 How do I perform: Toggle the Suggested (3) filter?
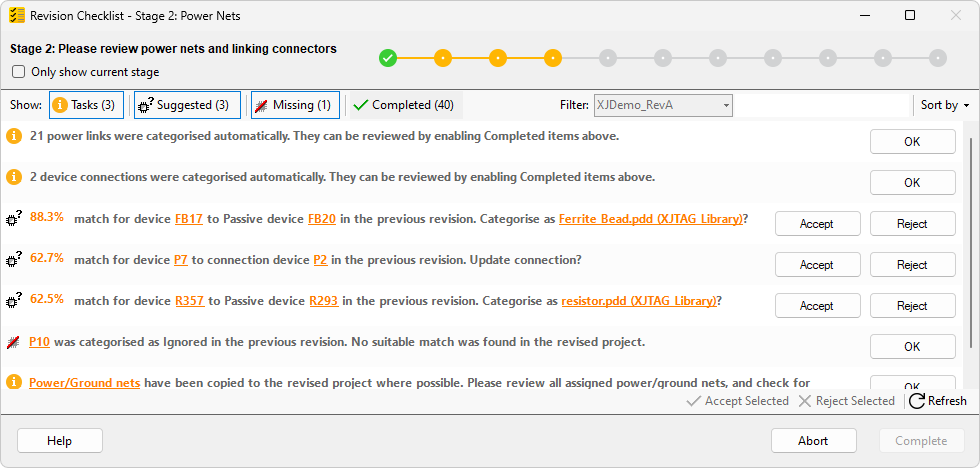pyautogui.click(x=187, y=105)
